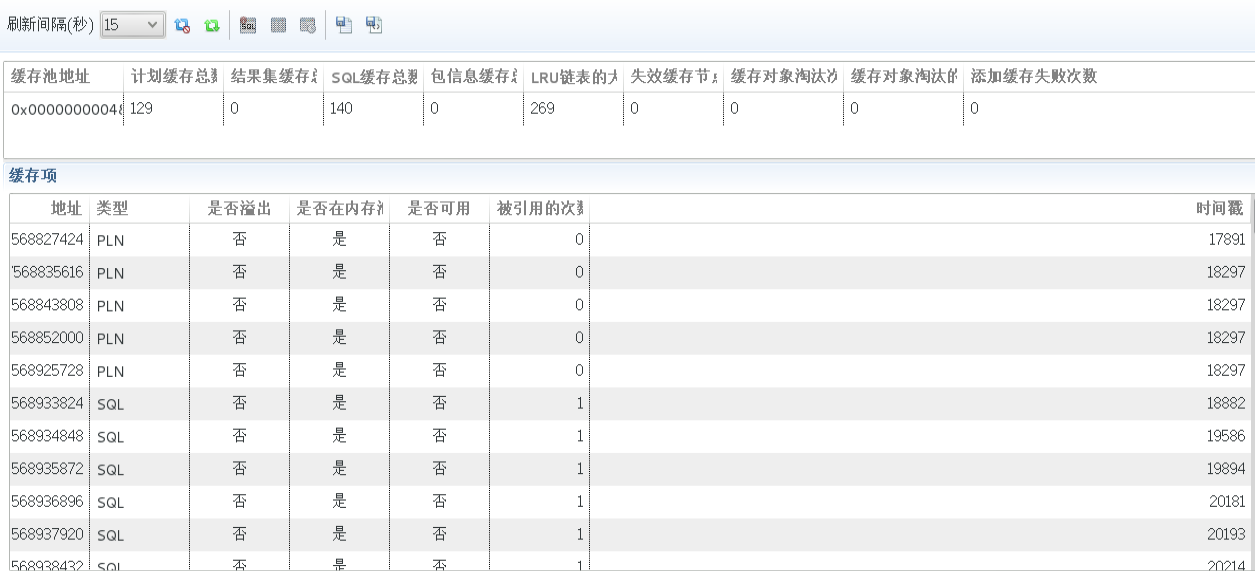Click reference count 1 in row 568935872
1255x571 pixels.
click(579, 469)
